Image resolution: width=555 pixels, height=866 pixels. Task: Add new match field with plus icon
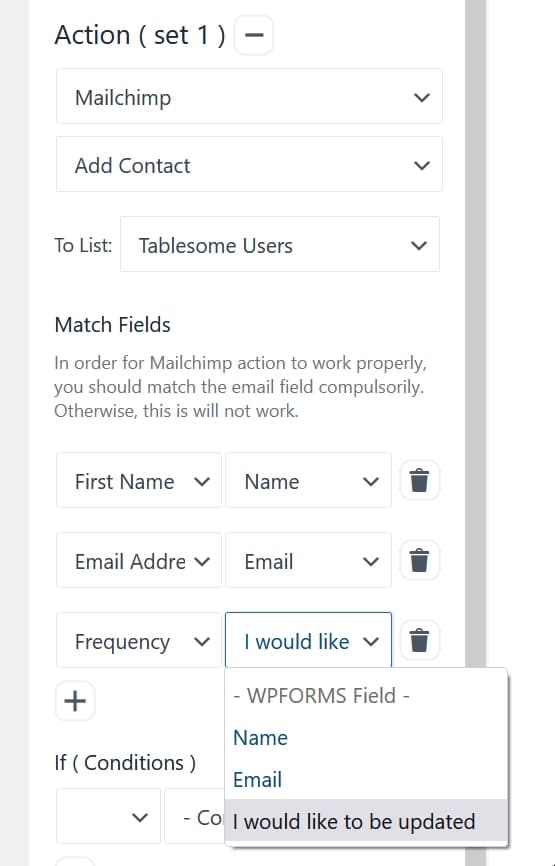75,701
